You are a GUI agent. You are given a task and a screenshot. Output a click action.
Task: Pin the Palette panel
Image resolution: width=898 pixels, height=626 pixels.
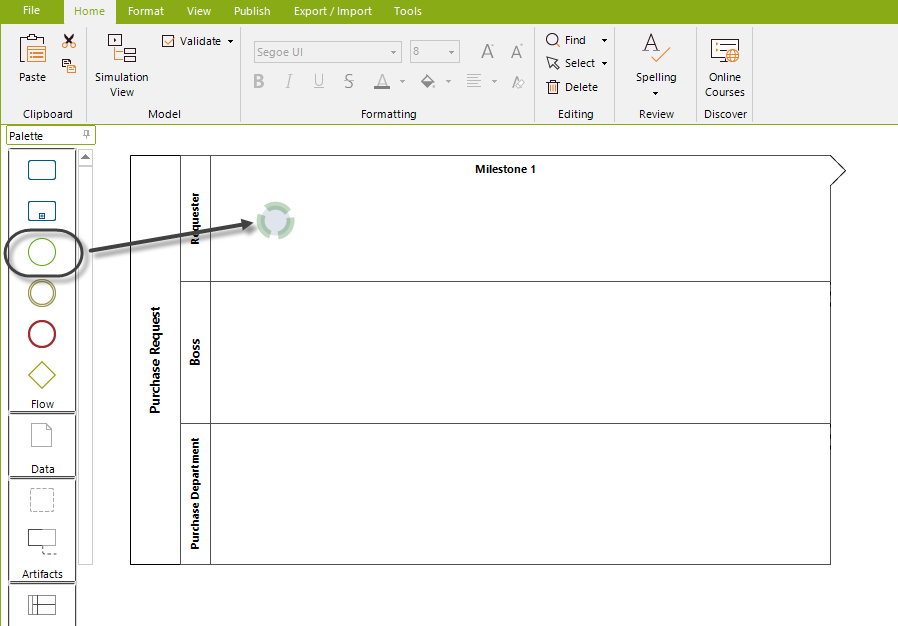pyautogui.click(x=86, y=135)
